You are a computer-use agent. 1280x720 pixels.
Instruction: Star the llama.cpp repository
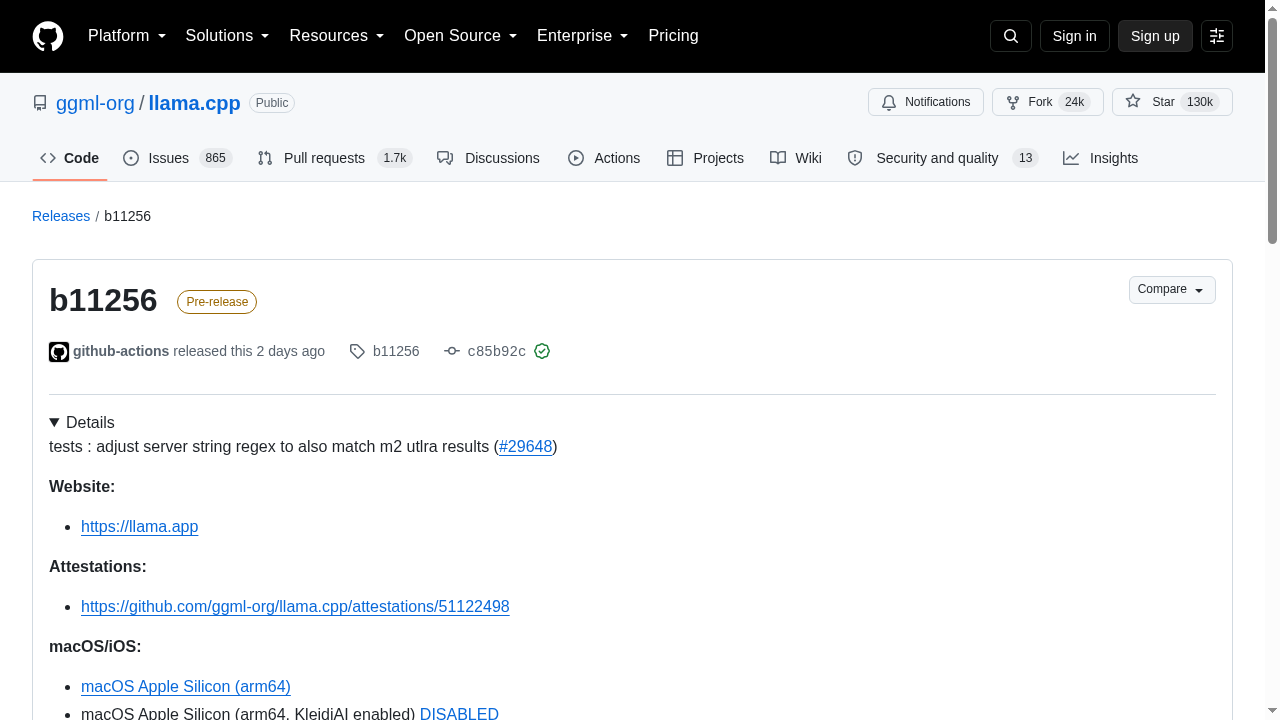coord(1172,102)
